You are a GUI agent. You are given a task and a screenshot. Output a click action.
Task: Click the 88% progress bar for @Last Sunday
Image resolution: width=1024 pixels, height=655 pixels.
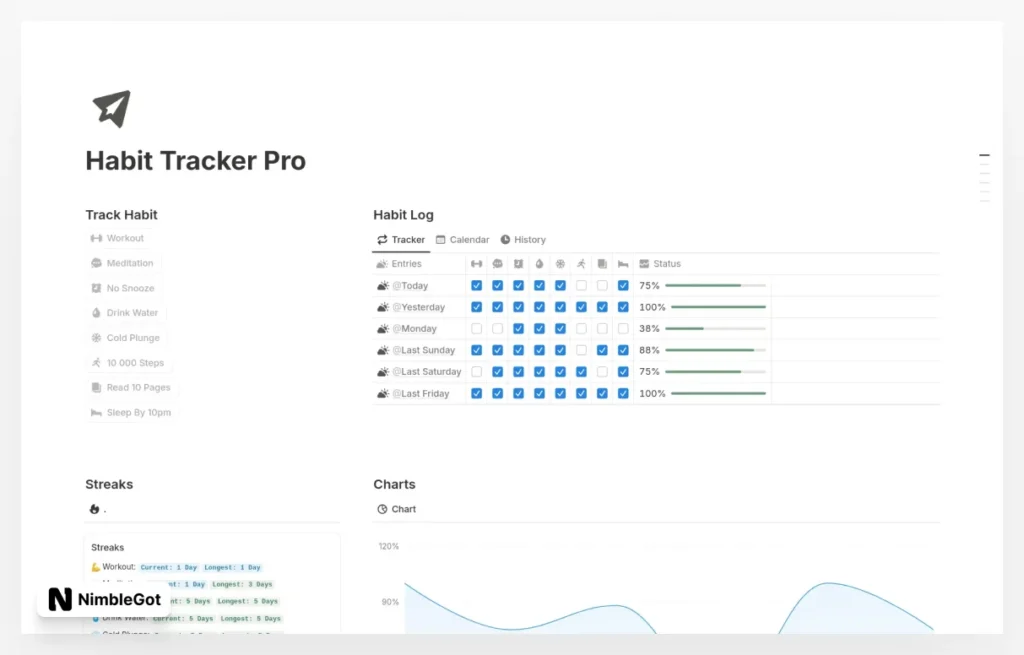715,350
